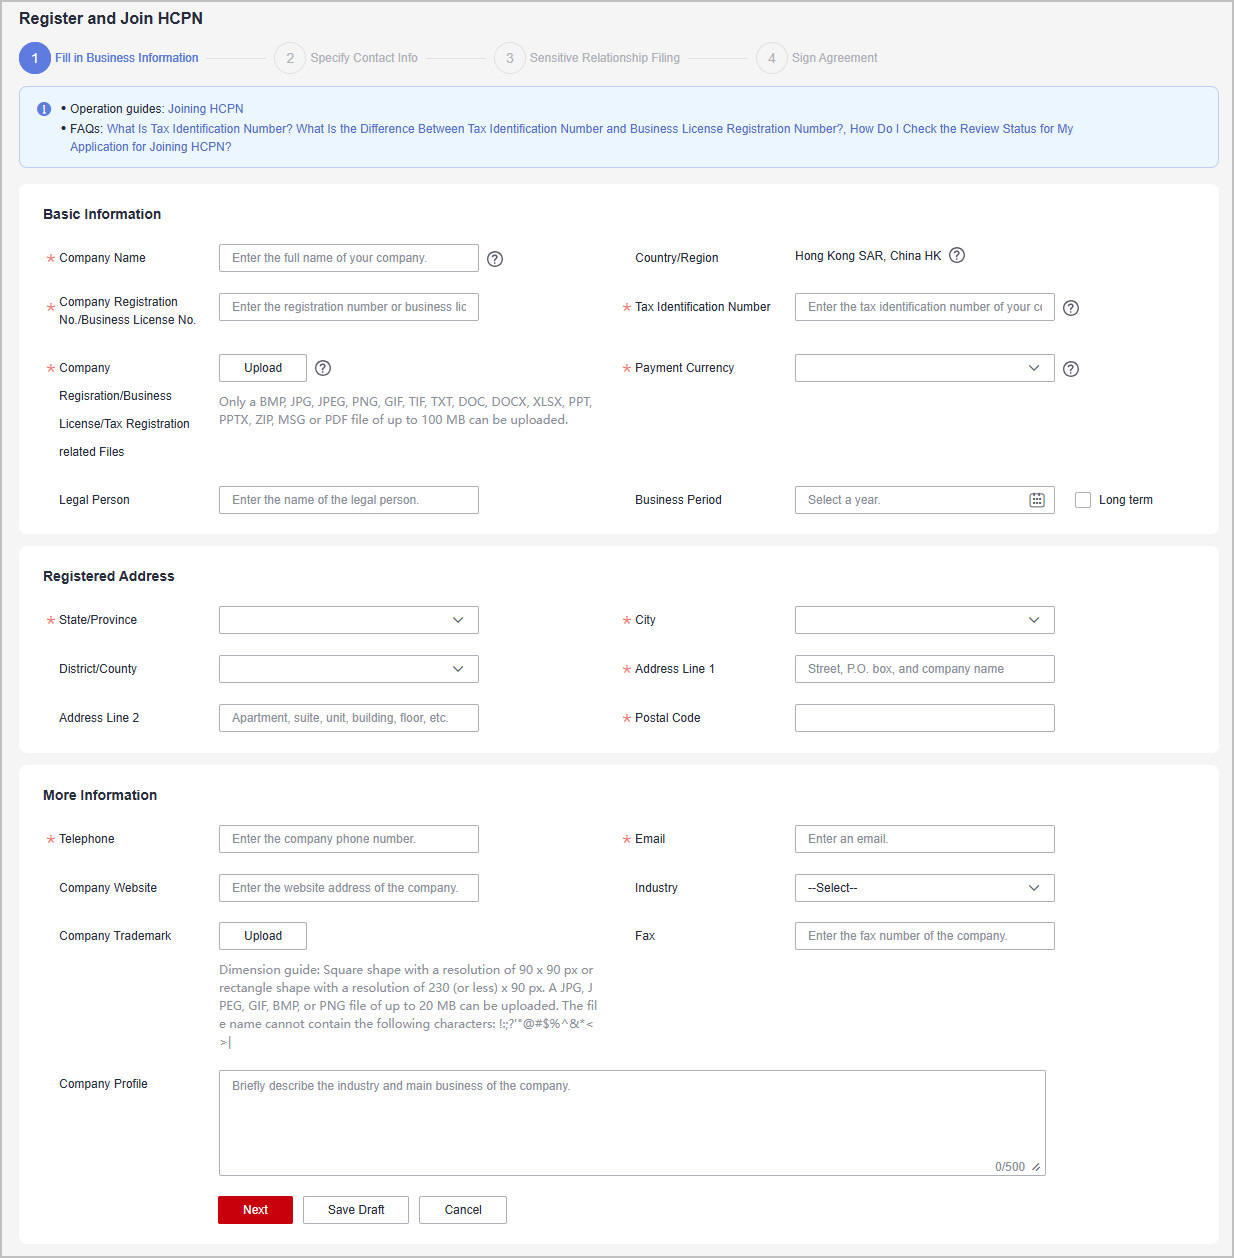
Task: Upload company registration/business license files
Action: (263, 368)
